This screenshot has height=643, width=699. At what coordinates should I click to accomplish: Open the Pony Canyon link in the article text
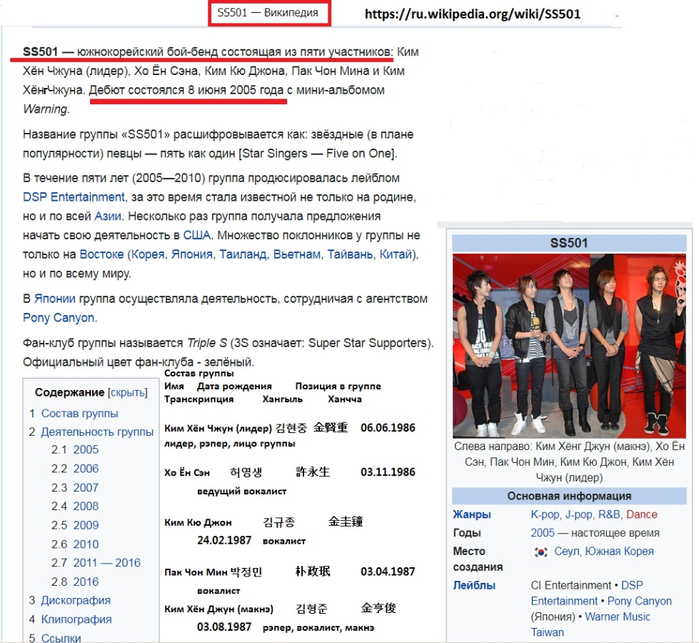click(58, 318)
